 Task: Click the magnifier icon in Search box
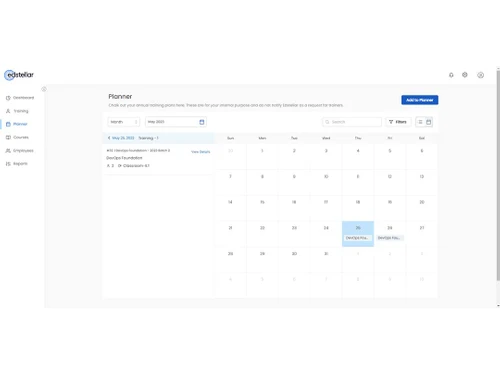pos(327,122)
